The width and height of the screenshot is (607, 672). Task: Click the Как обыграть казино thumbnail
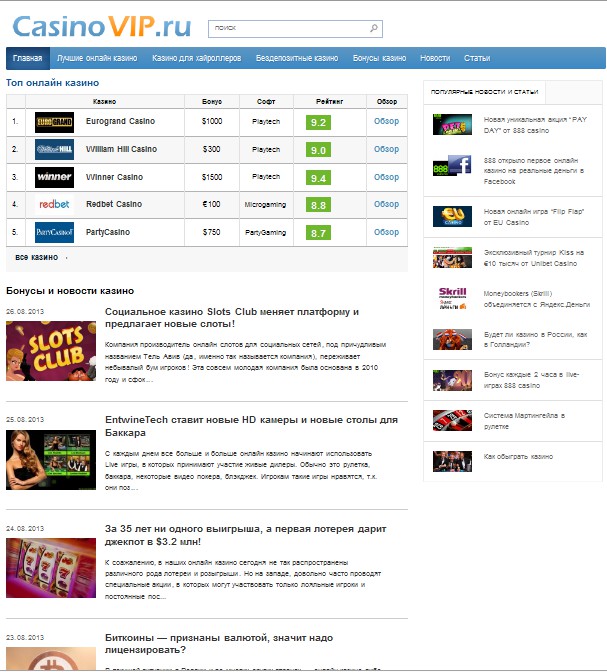(452, 462)
